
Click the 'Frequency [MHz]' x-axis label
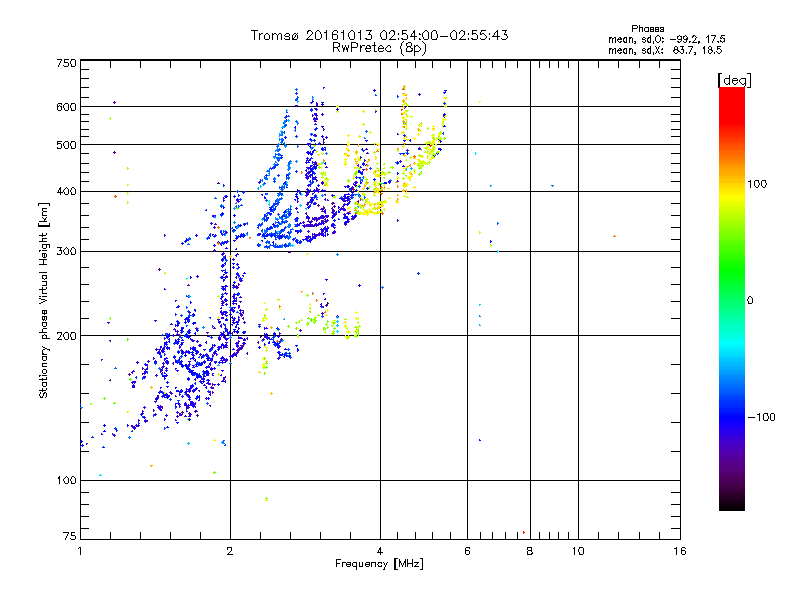click(379, 564)
